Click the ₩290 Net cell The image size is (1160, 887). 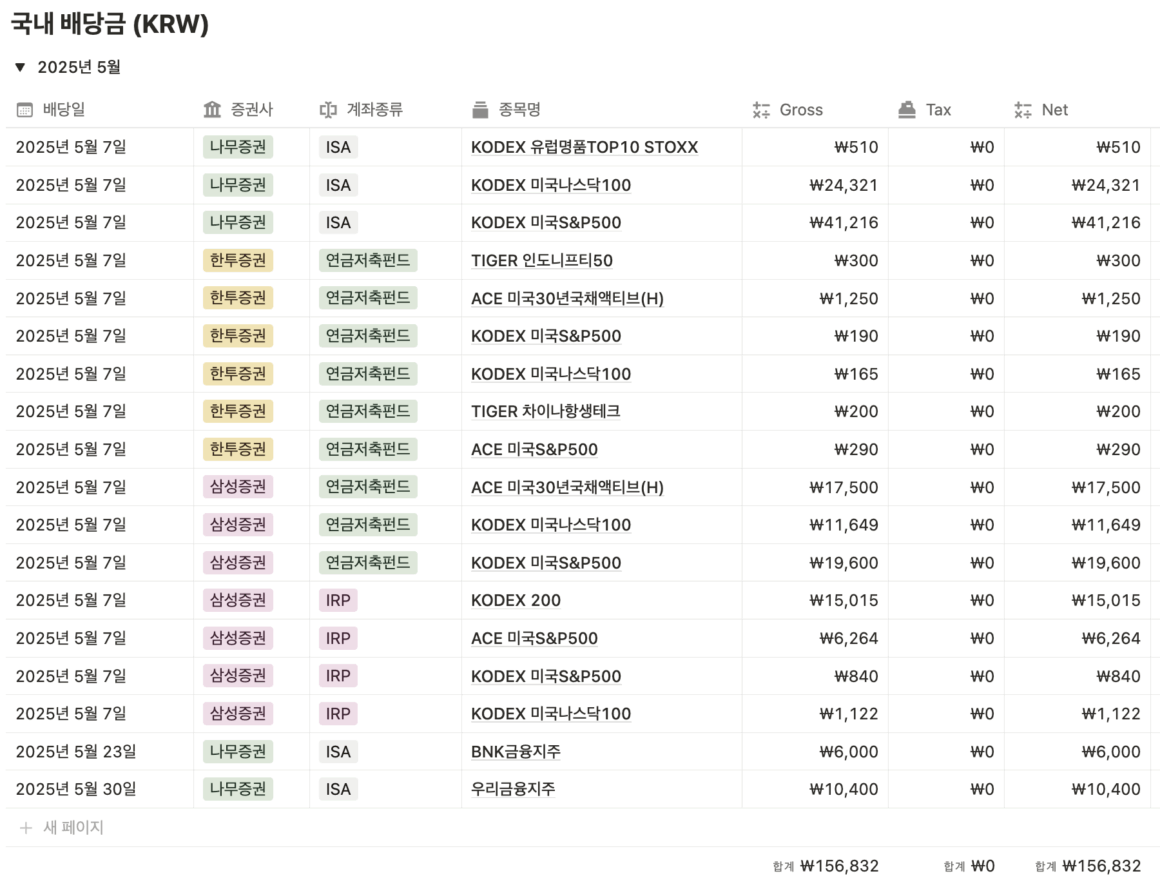[x=1077, y=450]
